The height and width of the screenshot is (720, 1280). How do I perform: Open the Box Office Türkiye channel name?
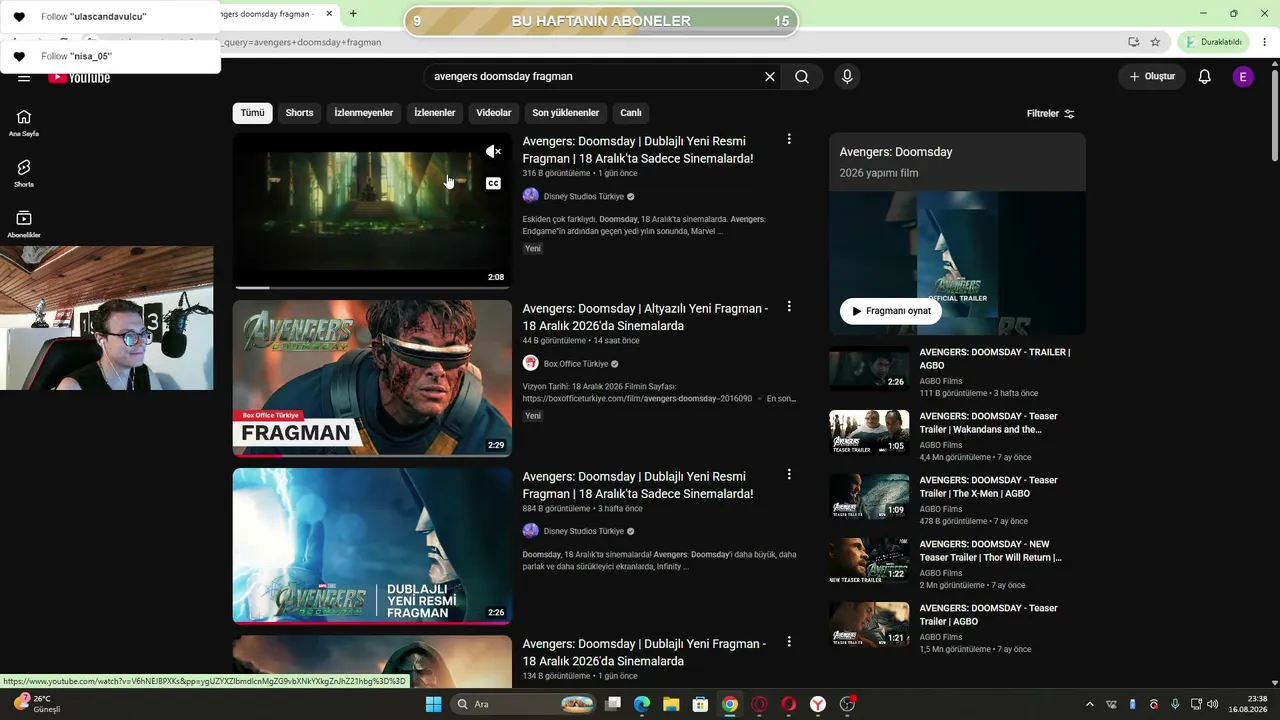(x=576, y=364)
